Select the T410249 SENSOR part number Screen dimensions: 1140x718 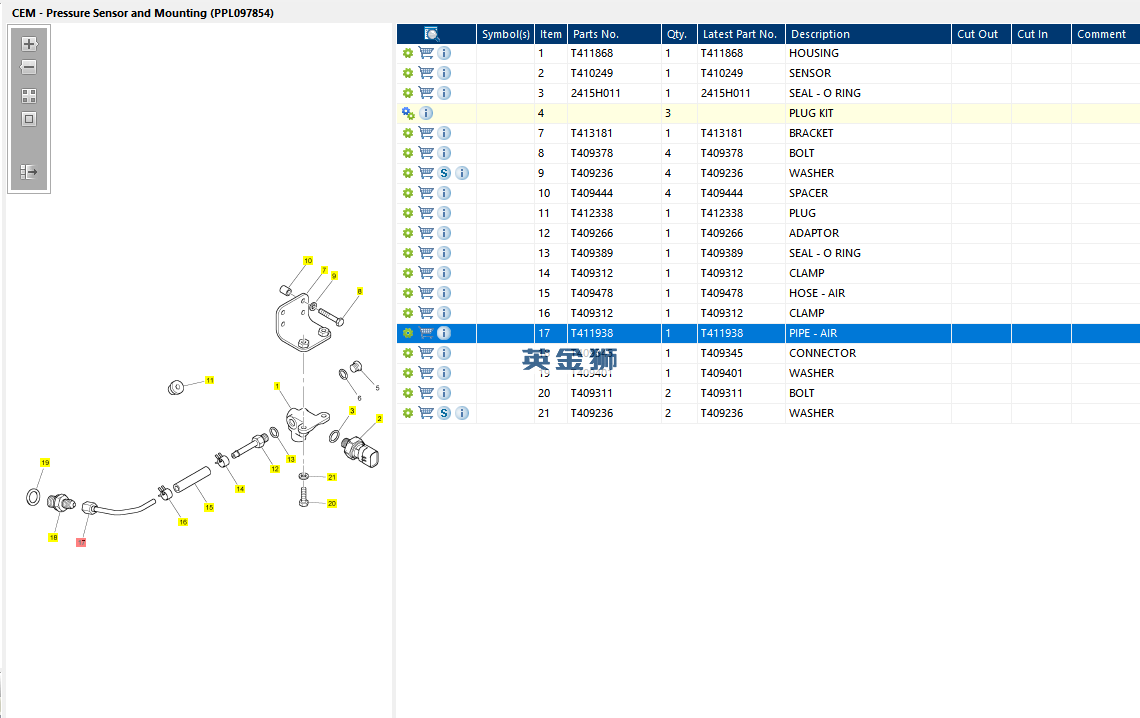coord(614,73)
